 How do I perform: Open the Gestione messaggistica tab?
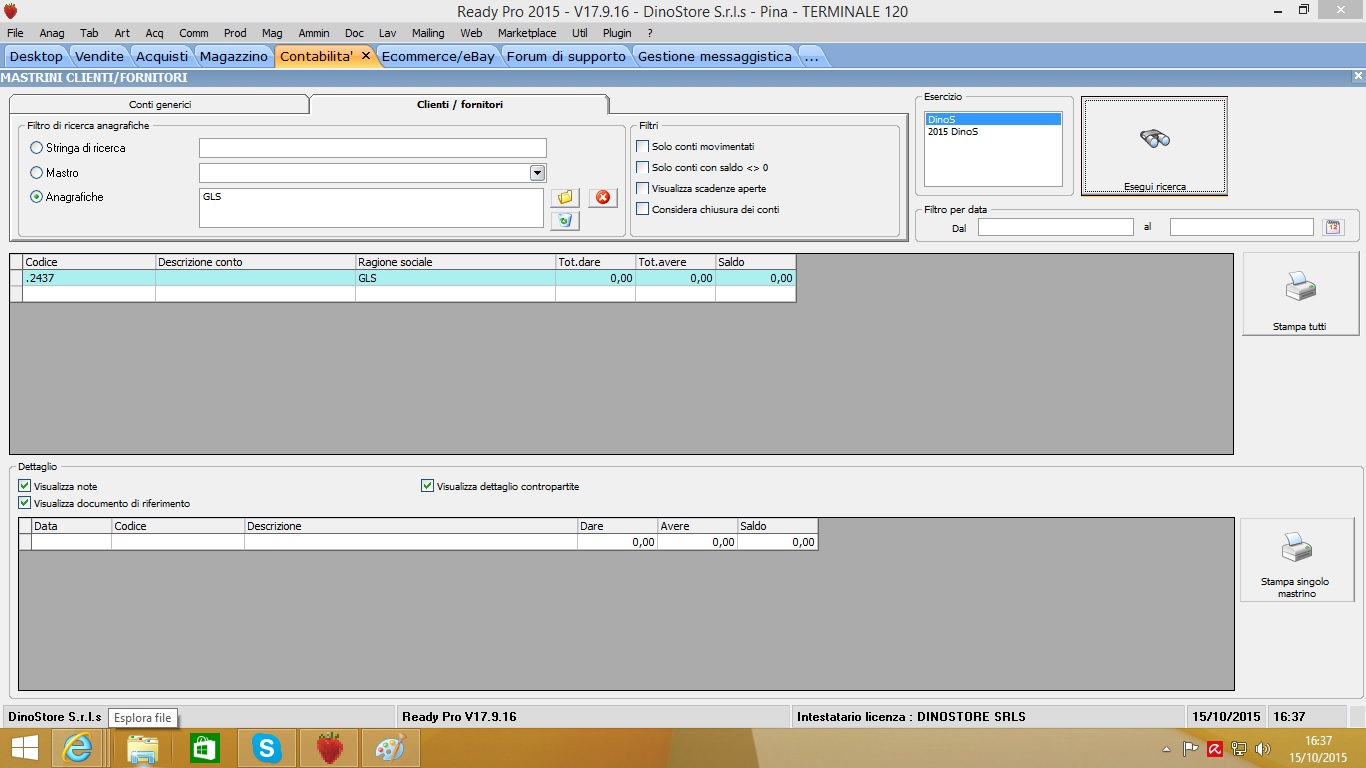714,56
